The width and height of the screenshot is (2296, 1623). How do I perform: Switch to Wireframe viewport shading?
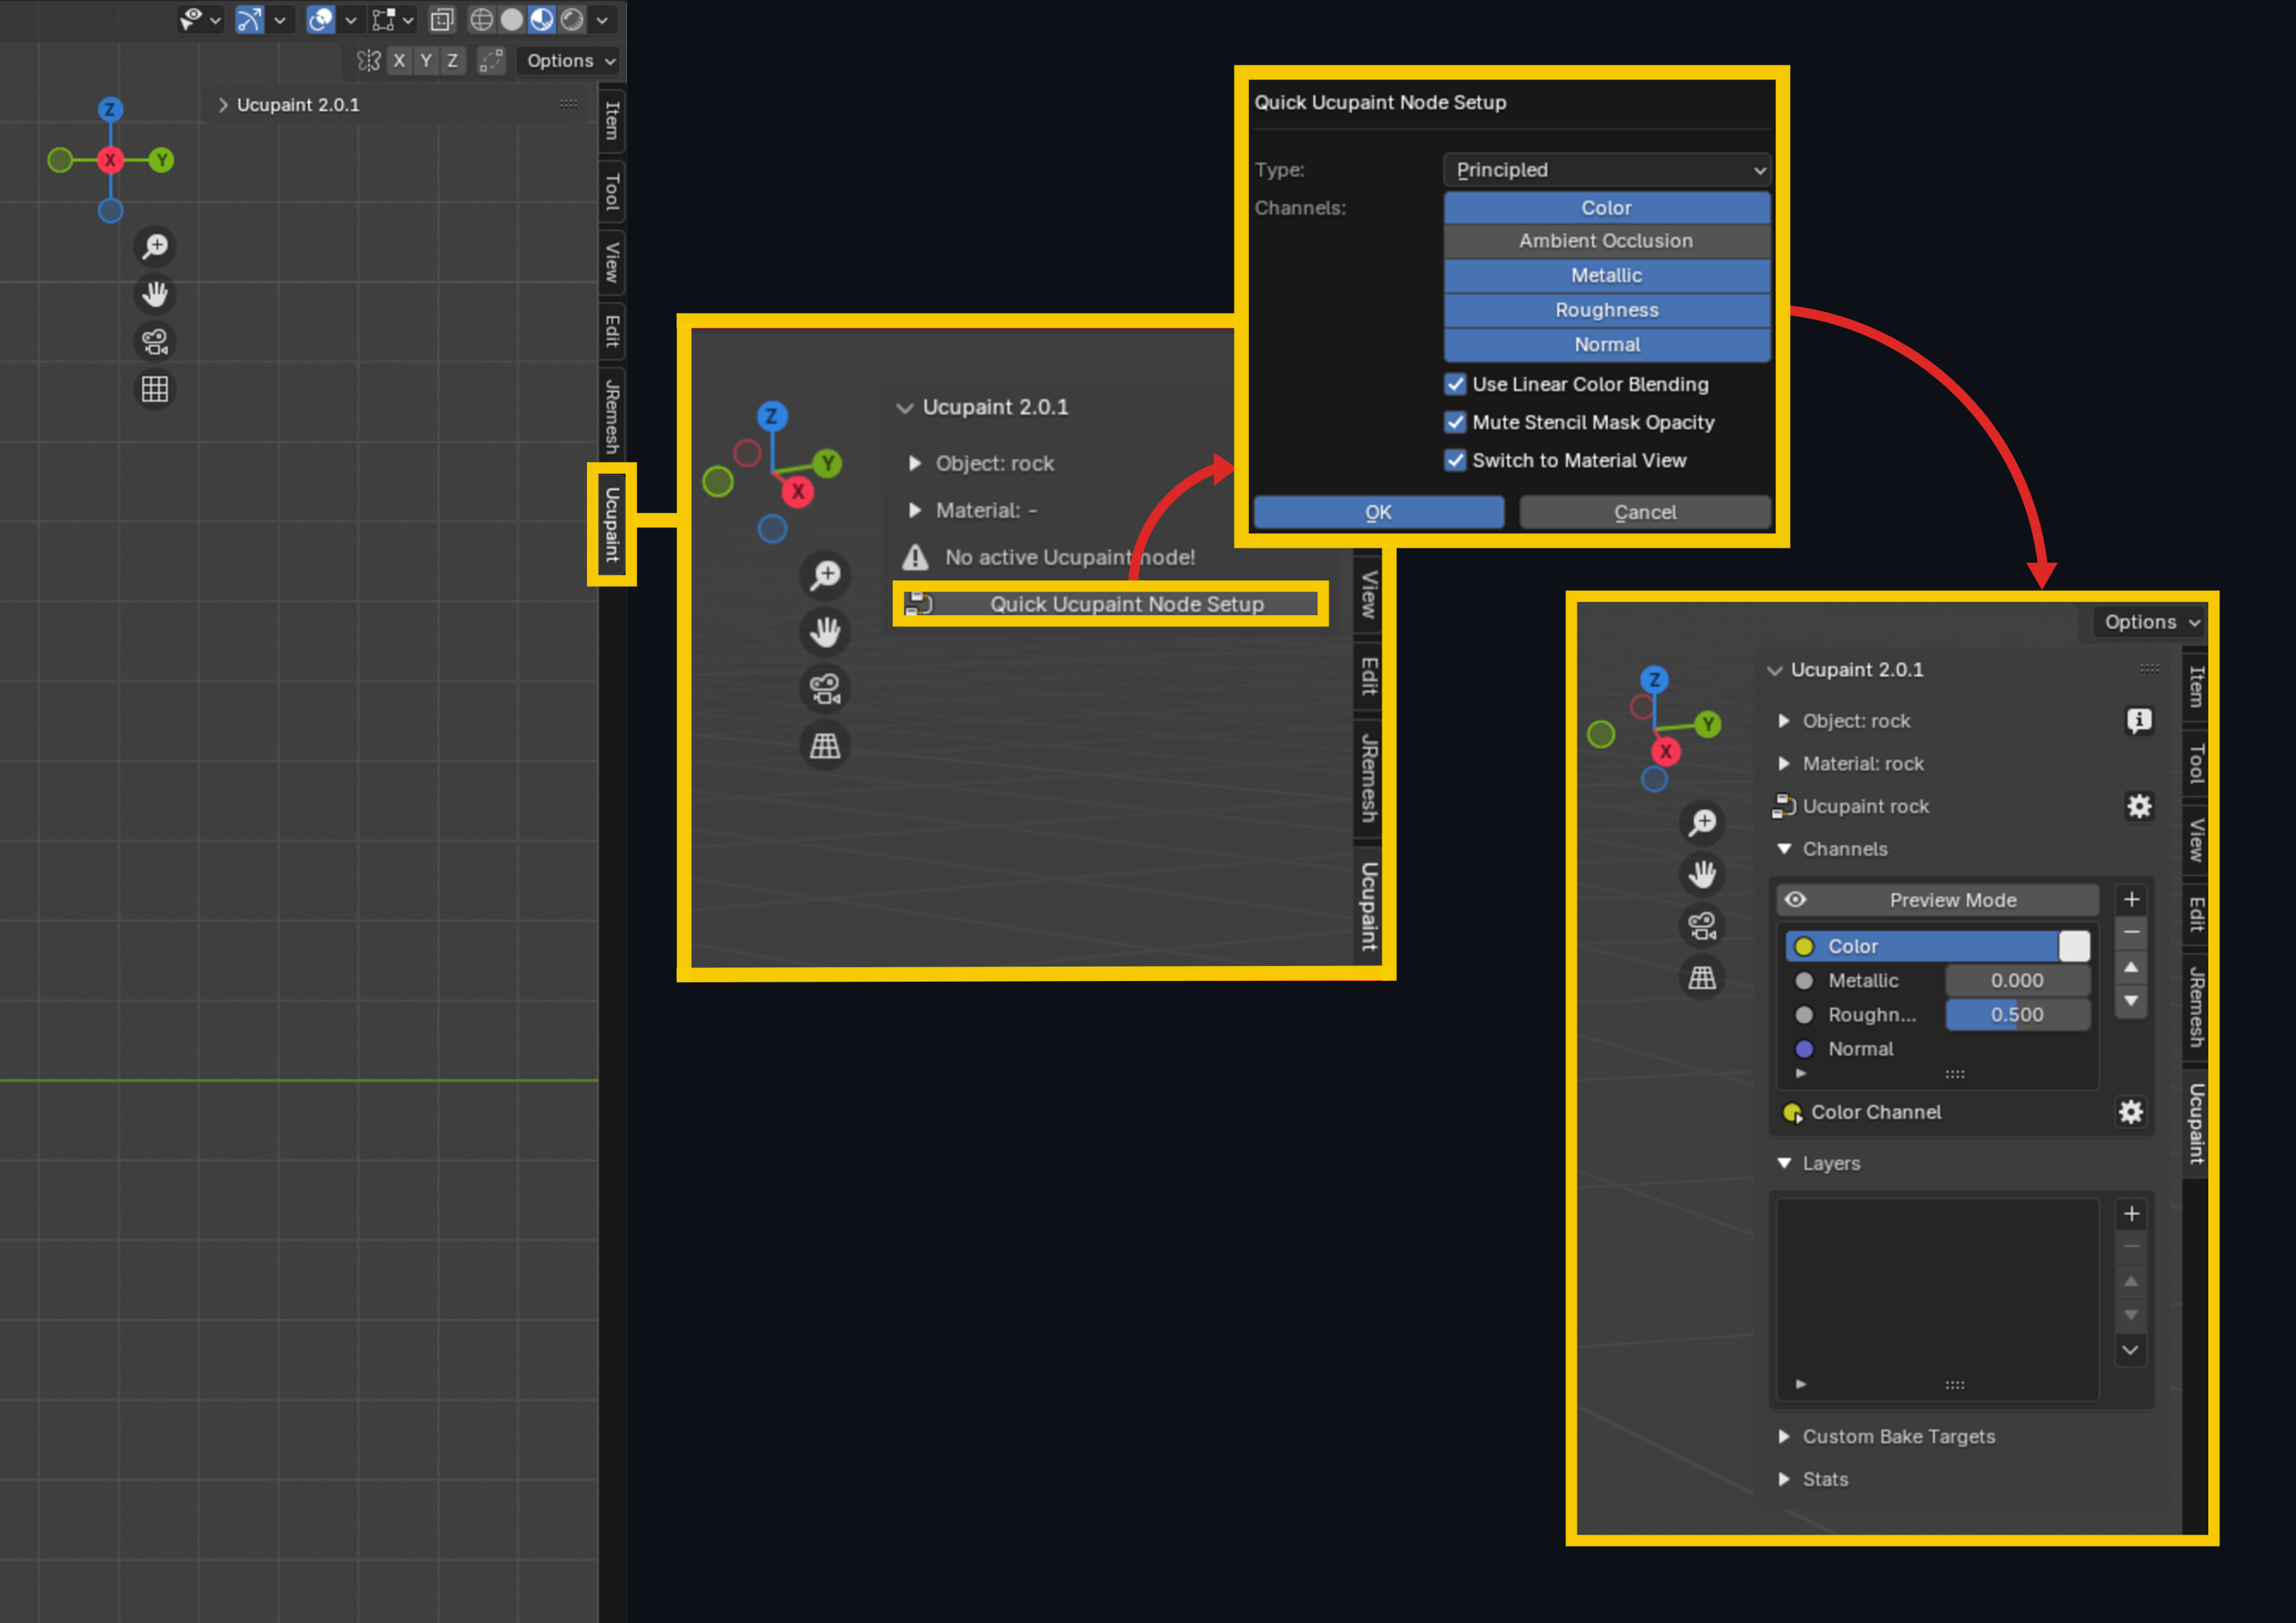tap(482, 19)
